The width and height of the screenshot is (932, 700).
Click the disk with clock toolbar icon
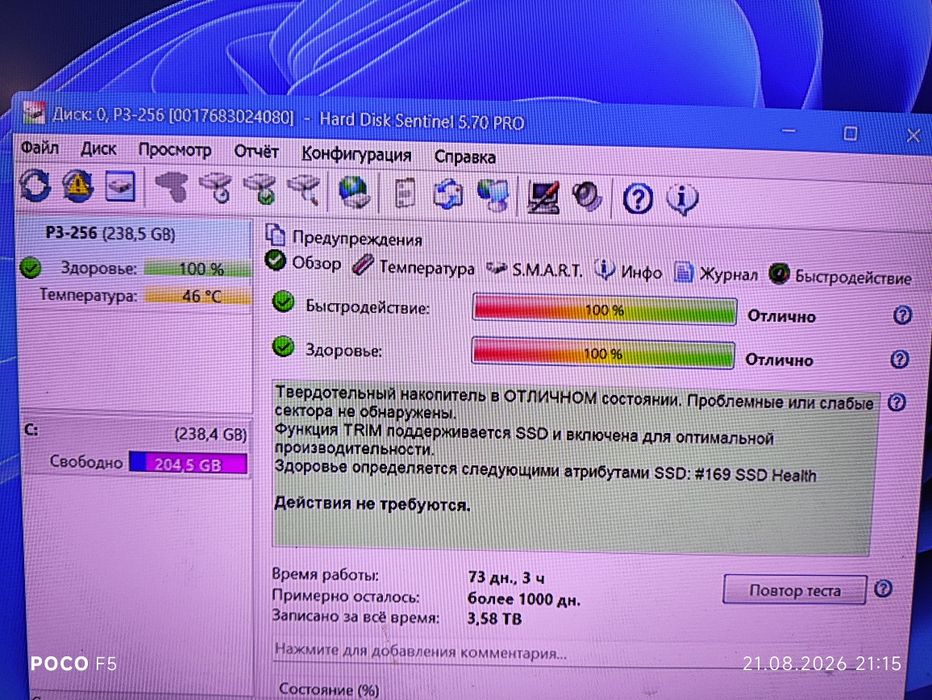[x=216, y=188]
